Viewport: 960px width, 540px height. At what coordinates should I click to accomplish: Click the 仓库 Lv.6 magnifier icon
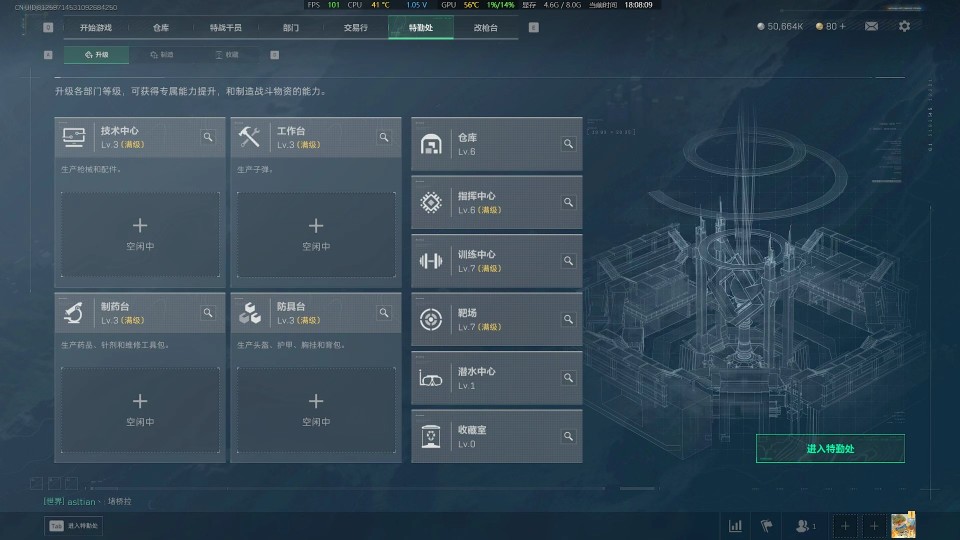click(568, 144)
